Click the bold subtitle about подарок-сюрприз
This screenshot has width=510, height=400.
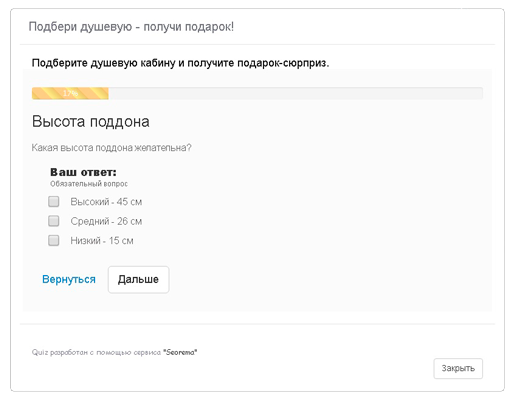[x=180, y=63]
